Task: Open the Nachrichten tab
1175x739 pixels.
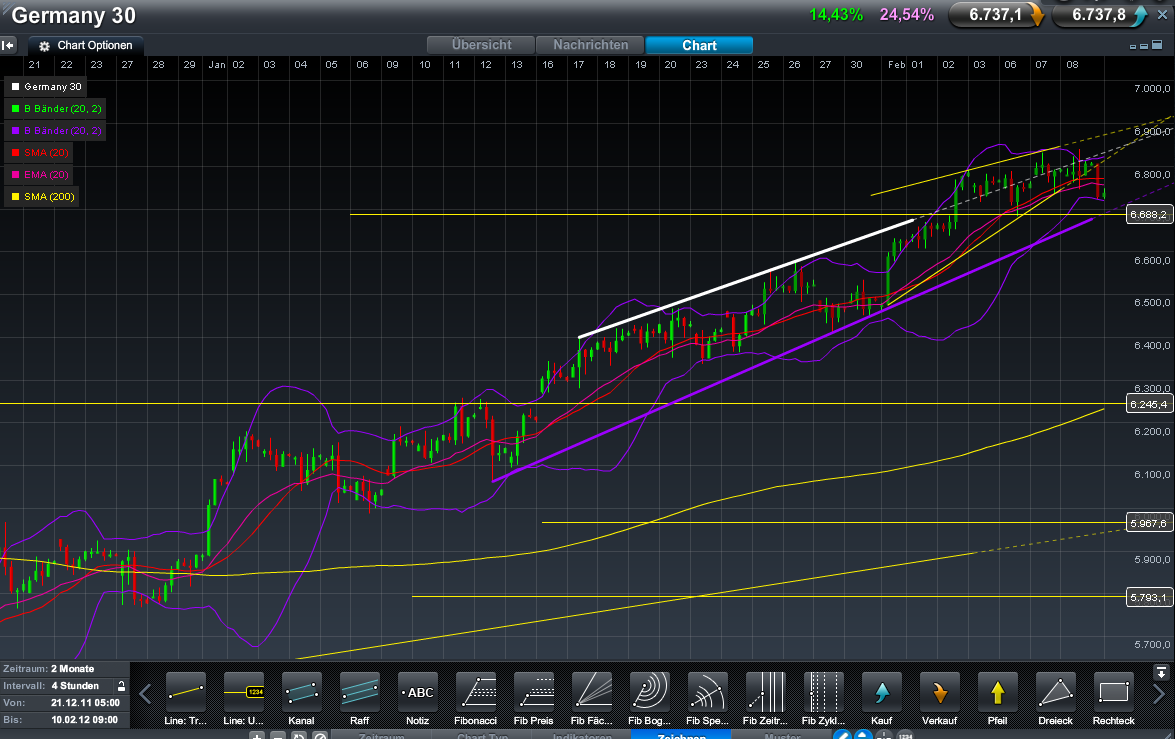Action: (590, 45)
